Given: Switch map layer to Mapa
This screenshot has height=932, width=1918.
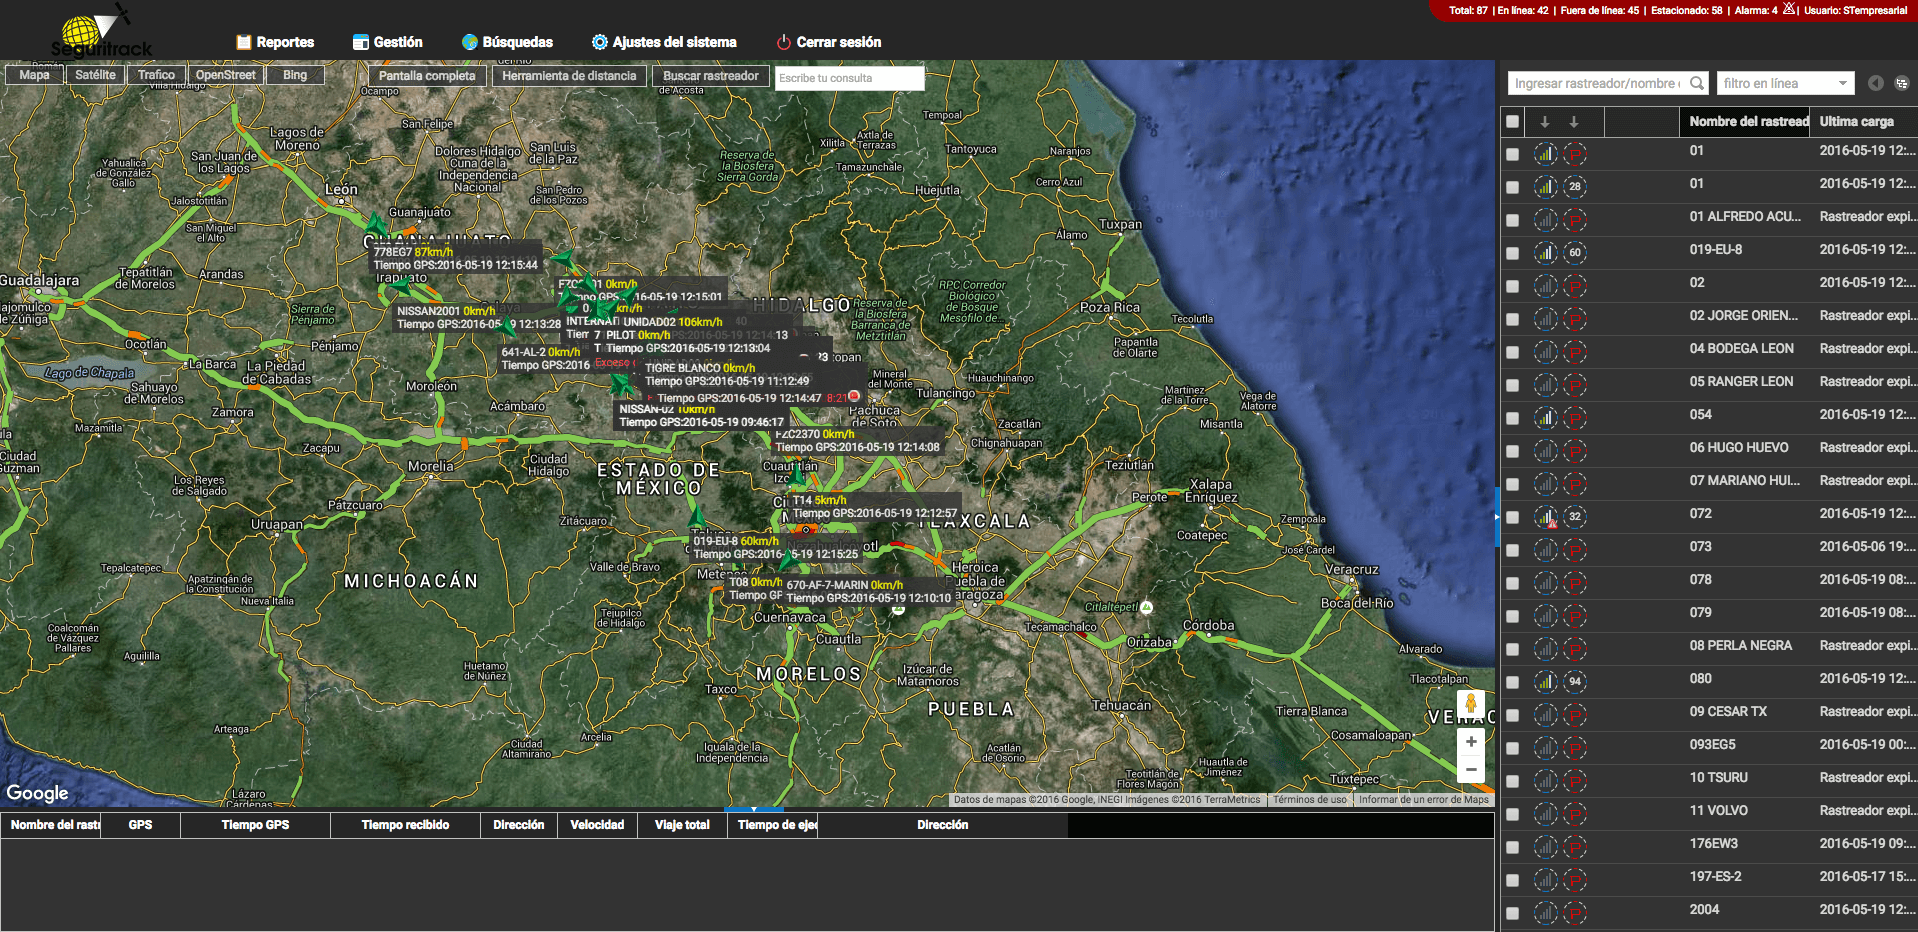Looking at the screenshot, I should [x=34, y=75].
